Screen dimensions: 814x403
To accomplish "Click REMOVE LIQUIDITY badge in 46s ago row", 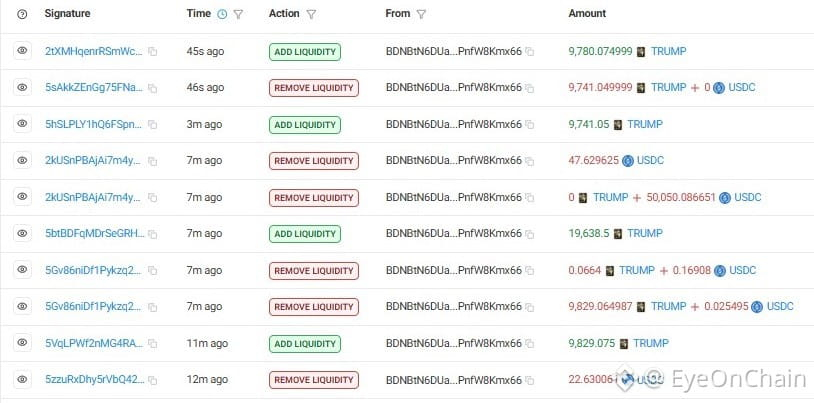I will [314, 88].
